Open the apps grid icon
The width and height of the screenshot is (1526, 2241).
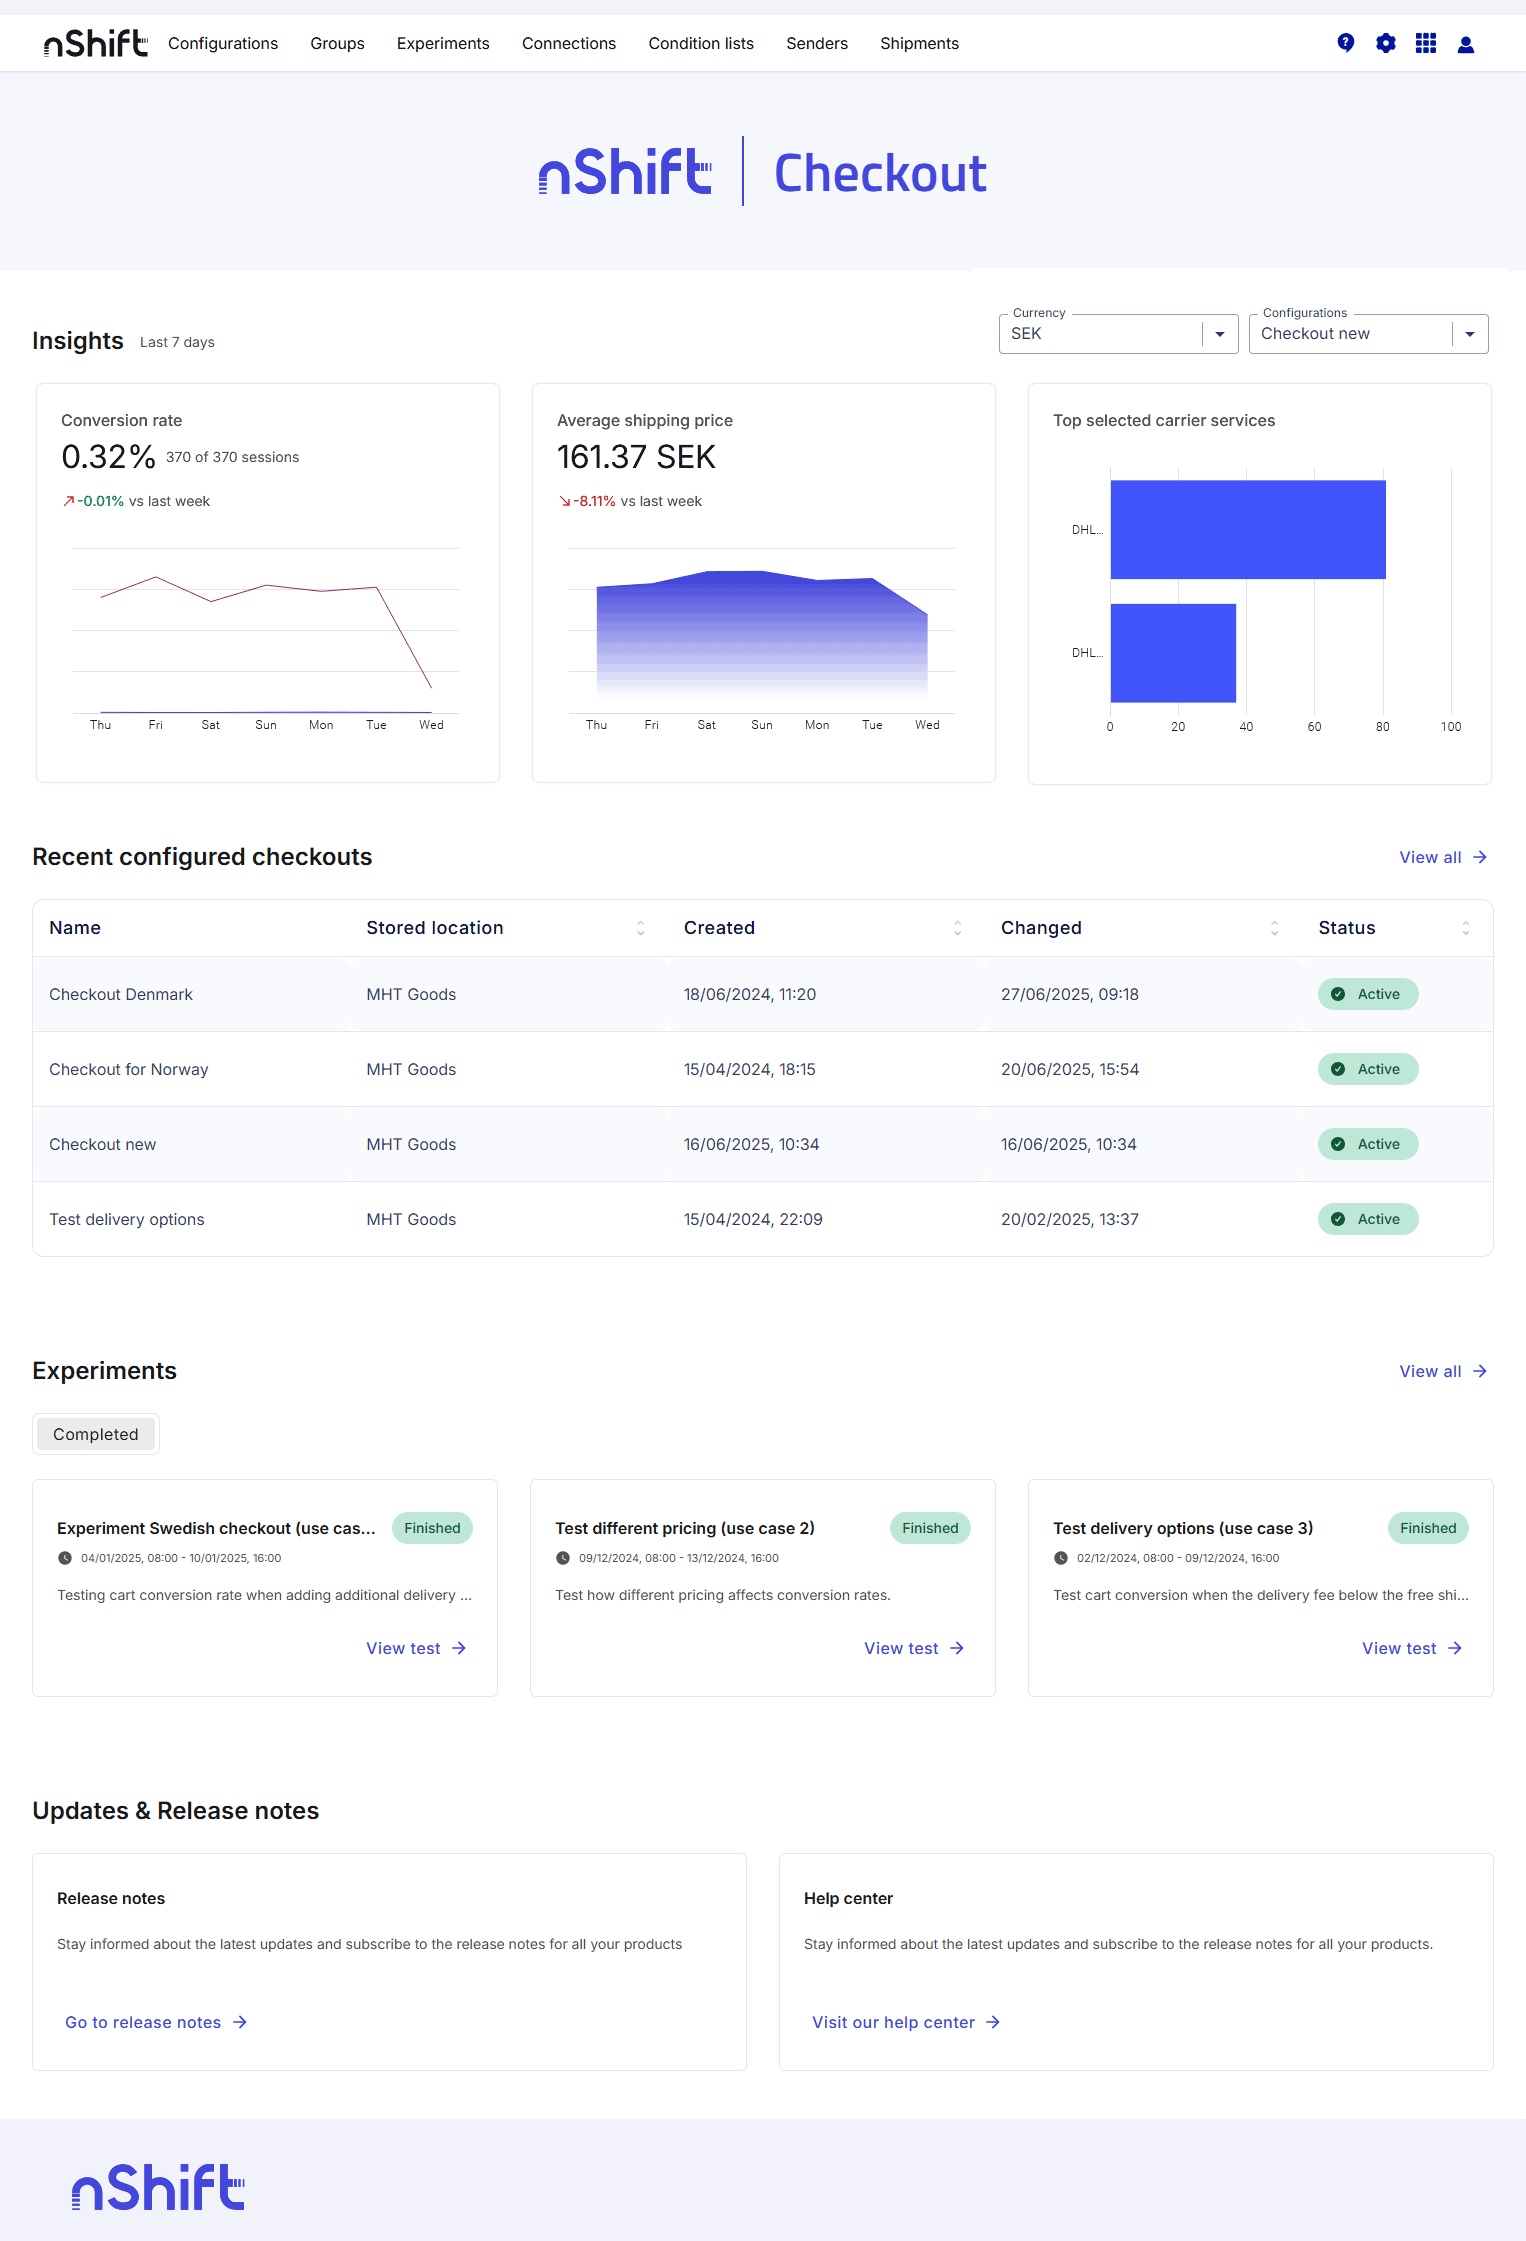[x=1425, y=43]
